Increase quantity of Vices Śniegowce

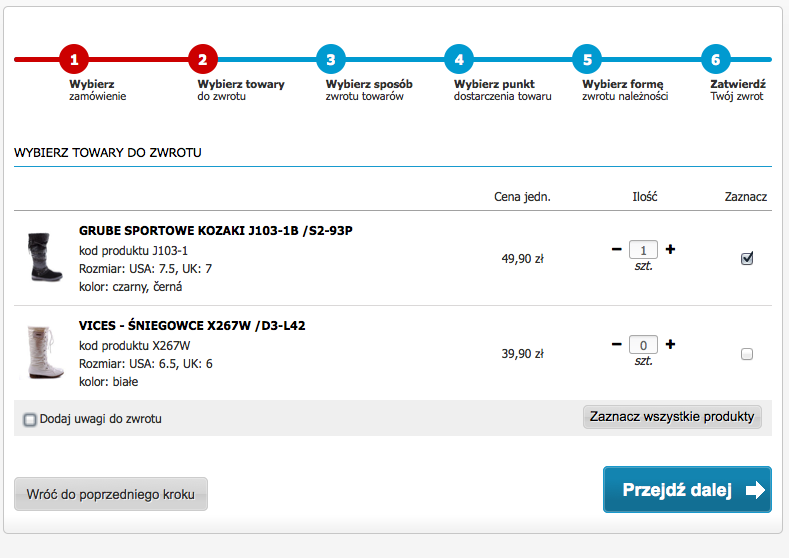click(x=670, y=344)
